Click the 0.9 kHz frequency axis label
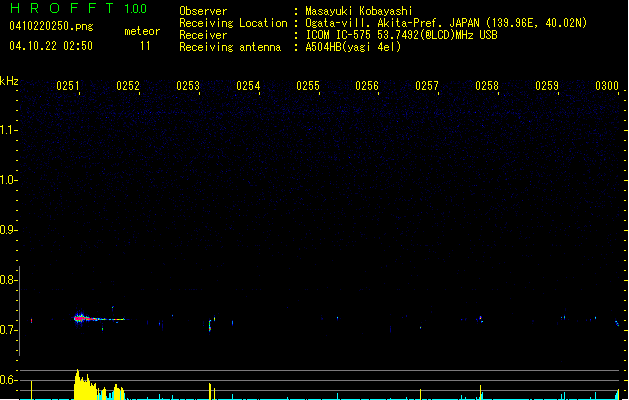 [8, 230]
